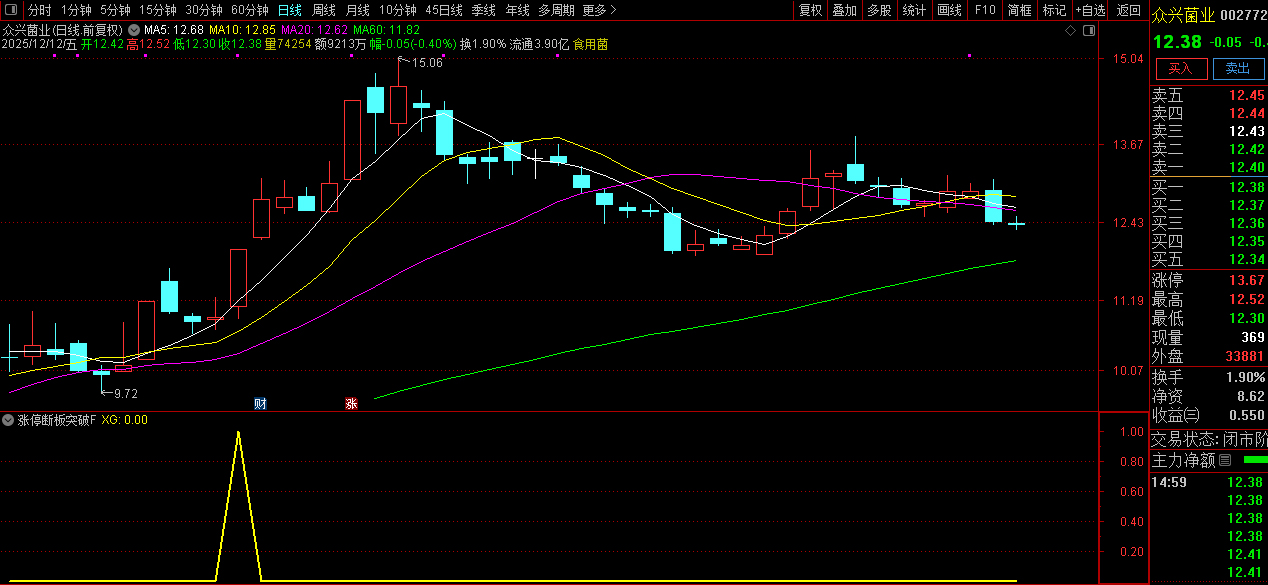
Task: Click the red 买入 buy button
Action: [x=1181, y=68]
